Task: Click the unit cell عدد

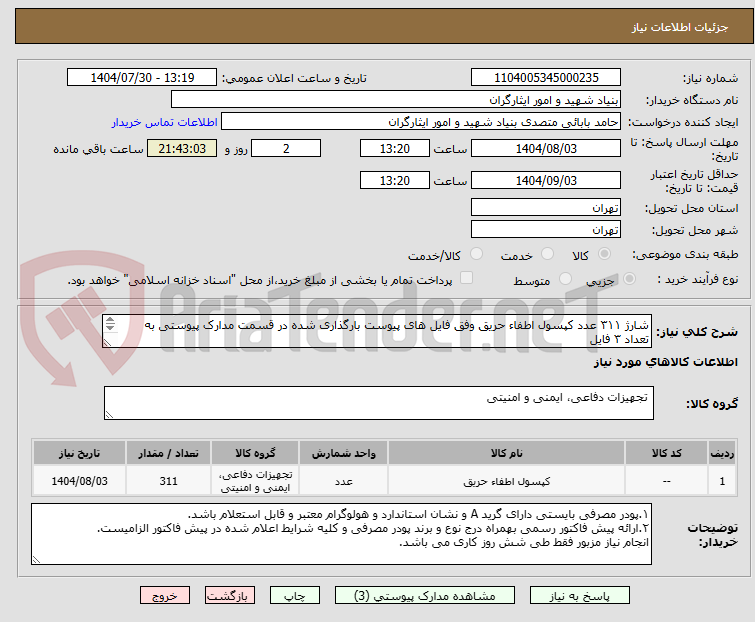Action: coord(343,481)
